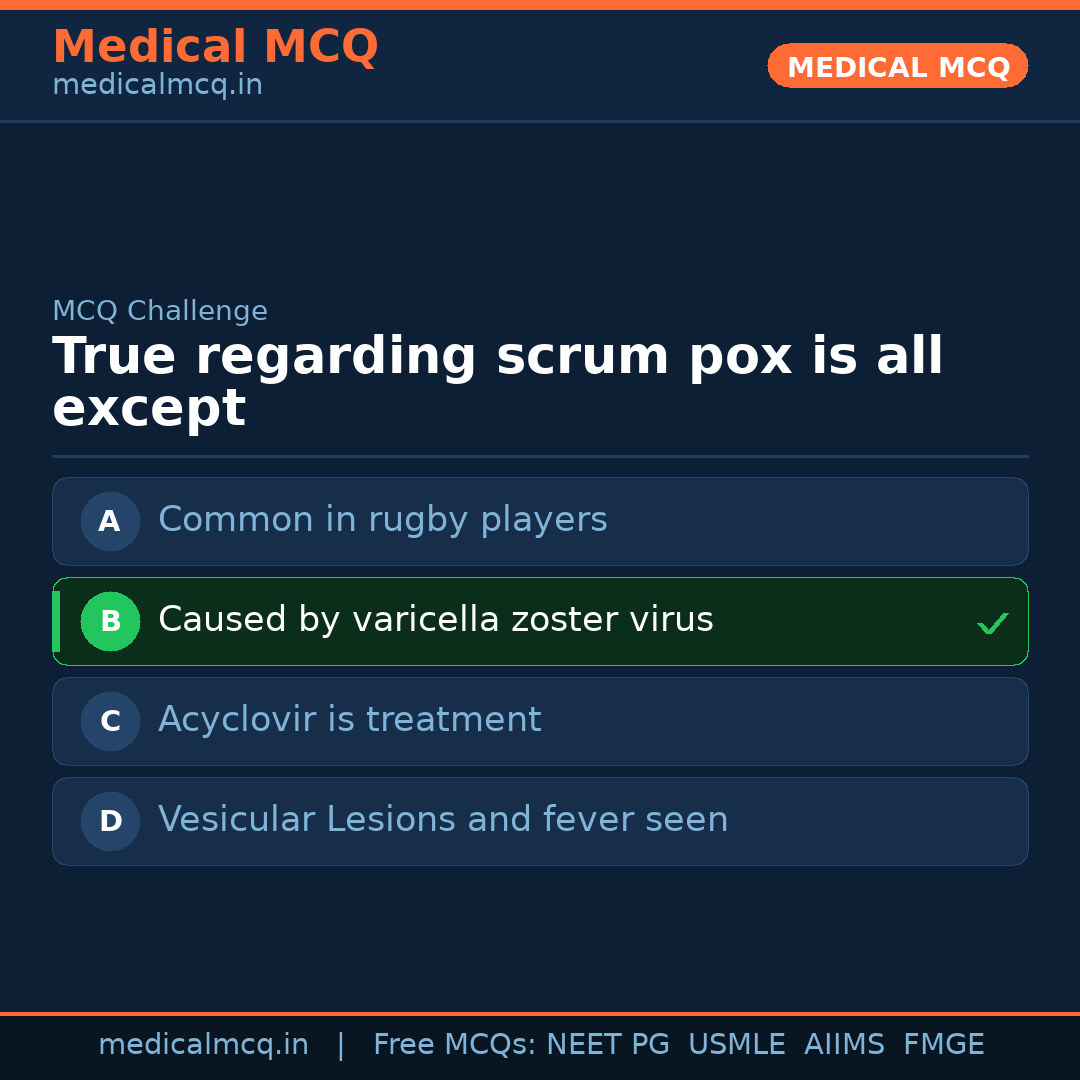Open medicalmcq.in link under the header title
The height and width of the screenshot is (1080, 1080).
click(157, 86)
